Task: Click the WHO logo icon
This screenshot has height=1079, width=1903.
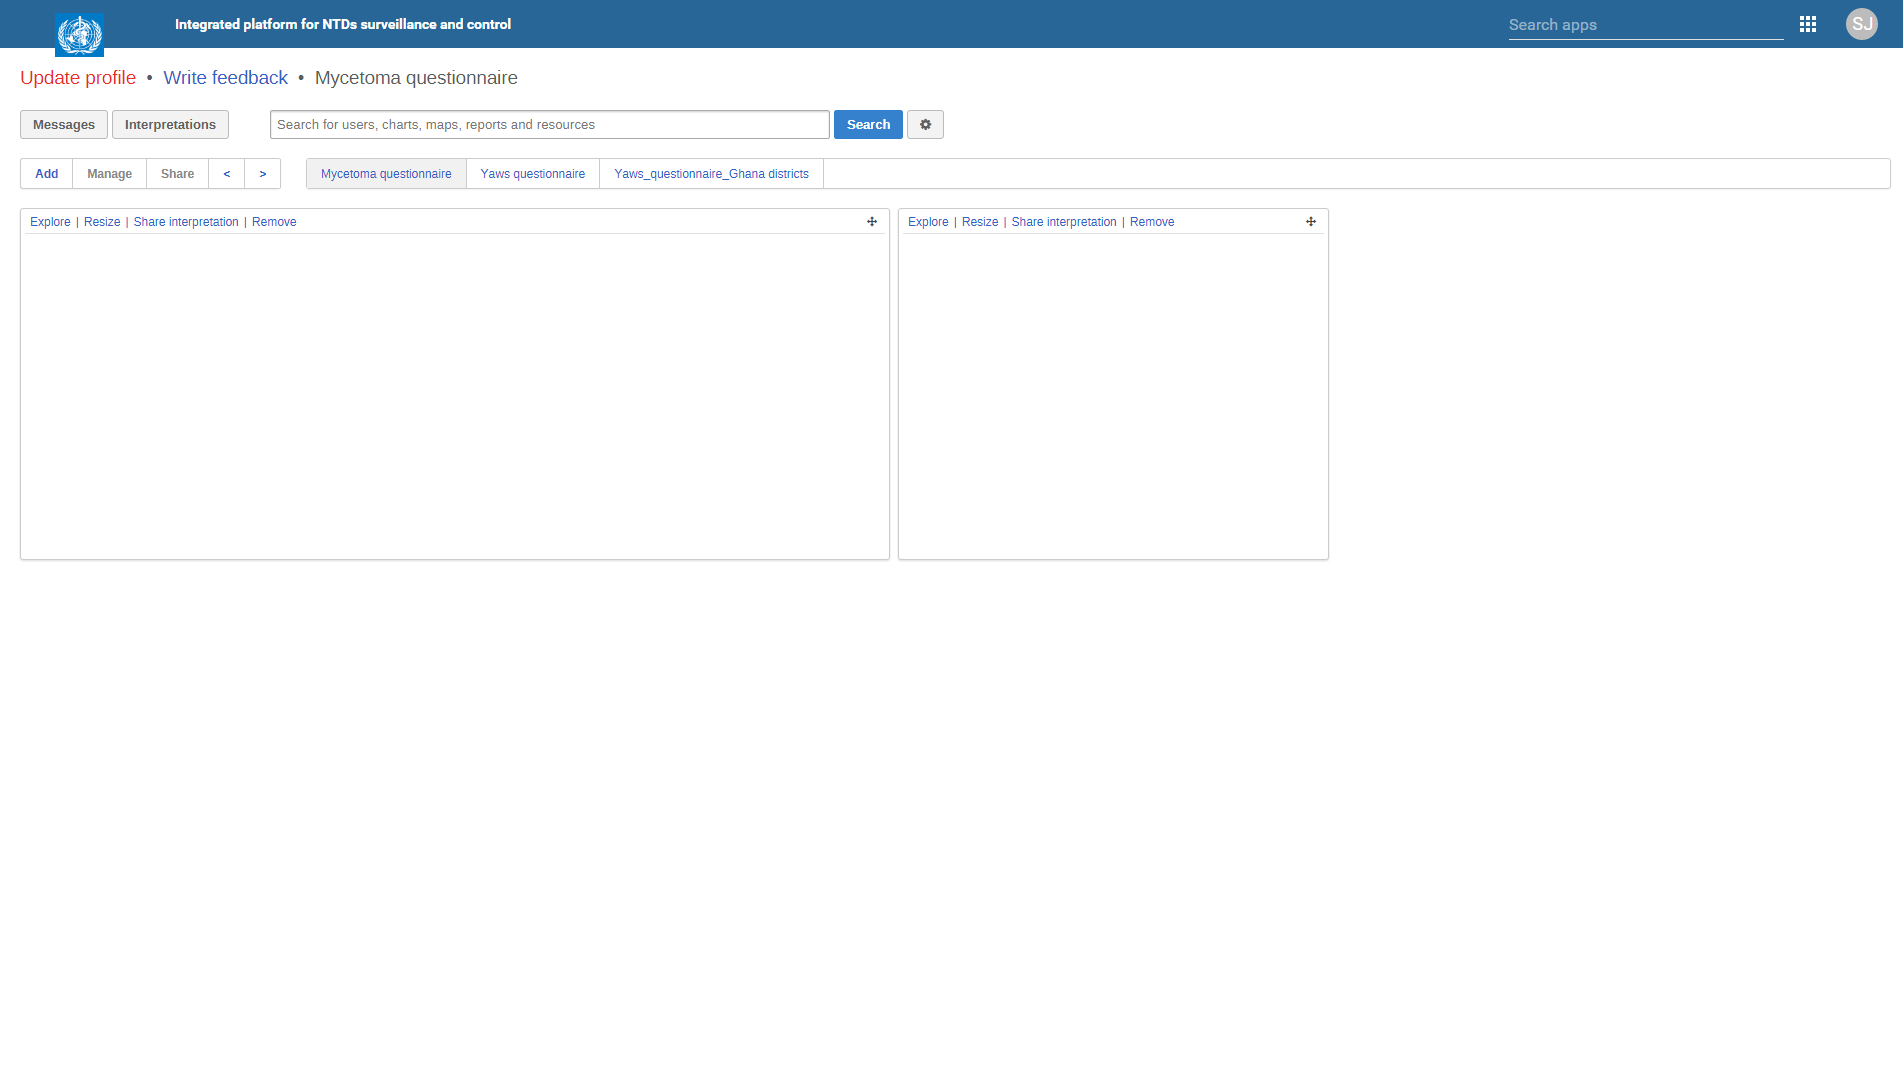Action: click(x=79, y=34)
